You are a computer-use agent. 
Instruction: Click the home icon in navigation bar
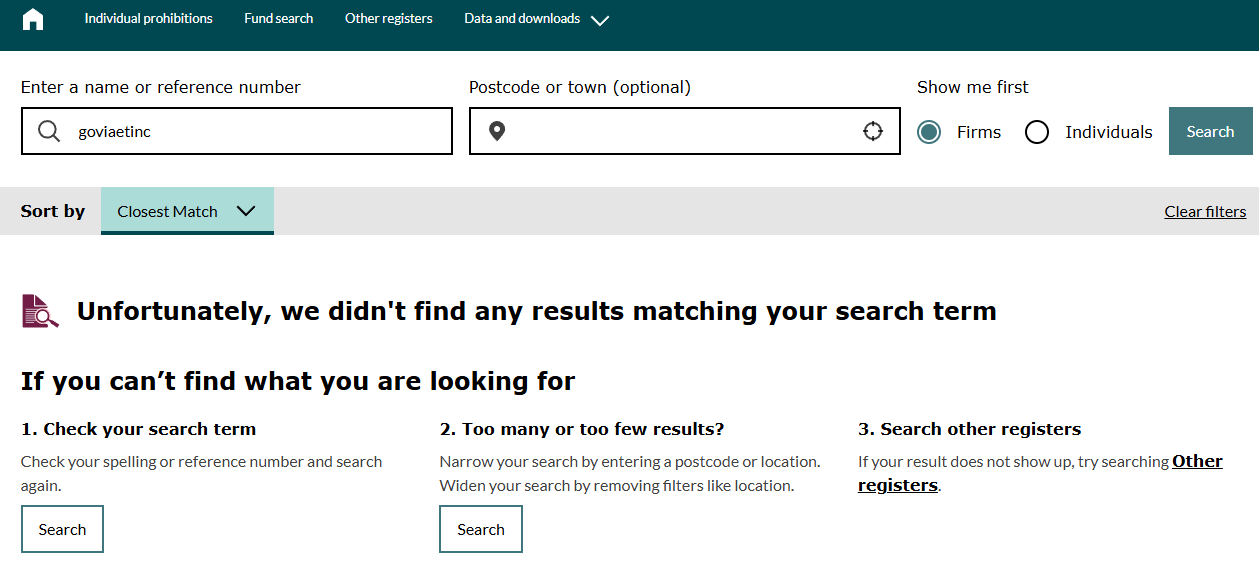tap(33, 19)
